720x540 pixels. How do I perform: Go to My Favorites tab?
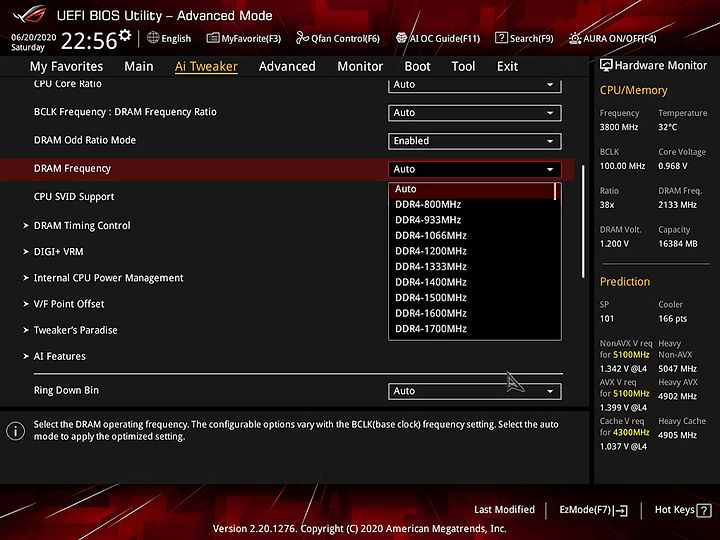(67, 67)
